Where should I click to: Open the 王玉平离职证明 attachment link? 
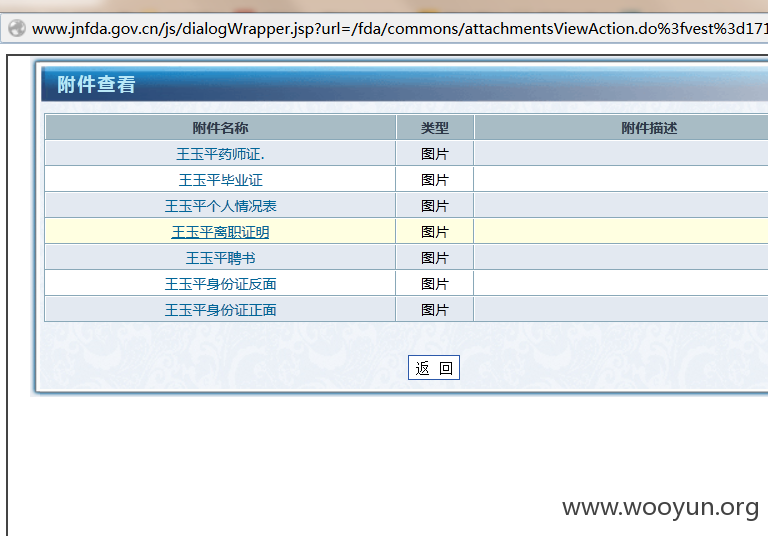(x=220, y=232)
